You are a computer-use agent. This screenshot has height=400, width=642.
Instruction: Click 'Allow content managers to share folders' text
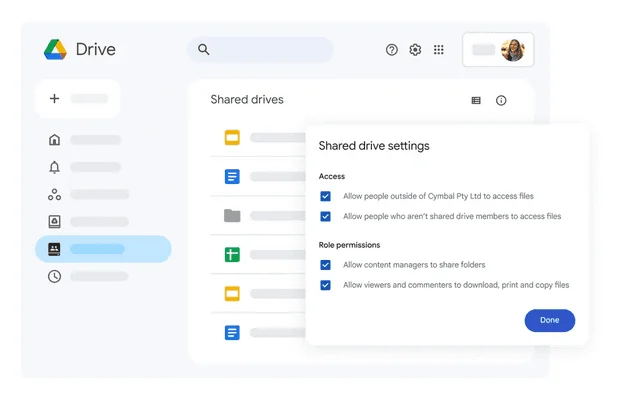[414, 265]
